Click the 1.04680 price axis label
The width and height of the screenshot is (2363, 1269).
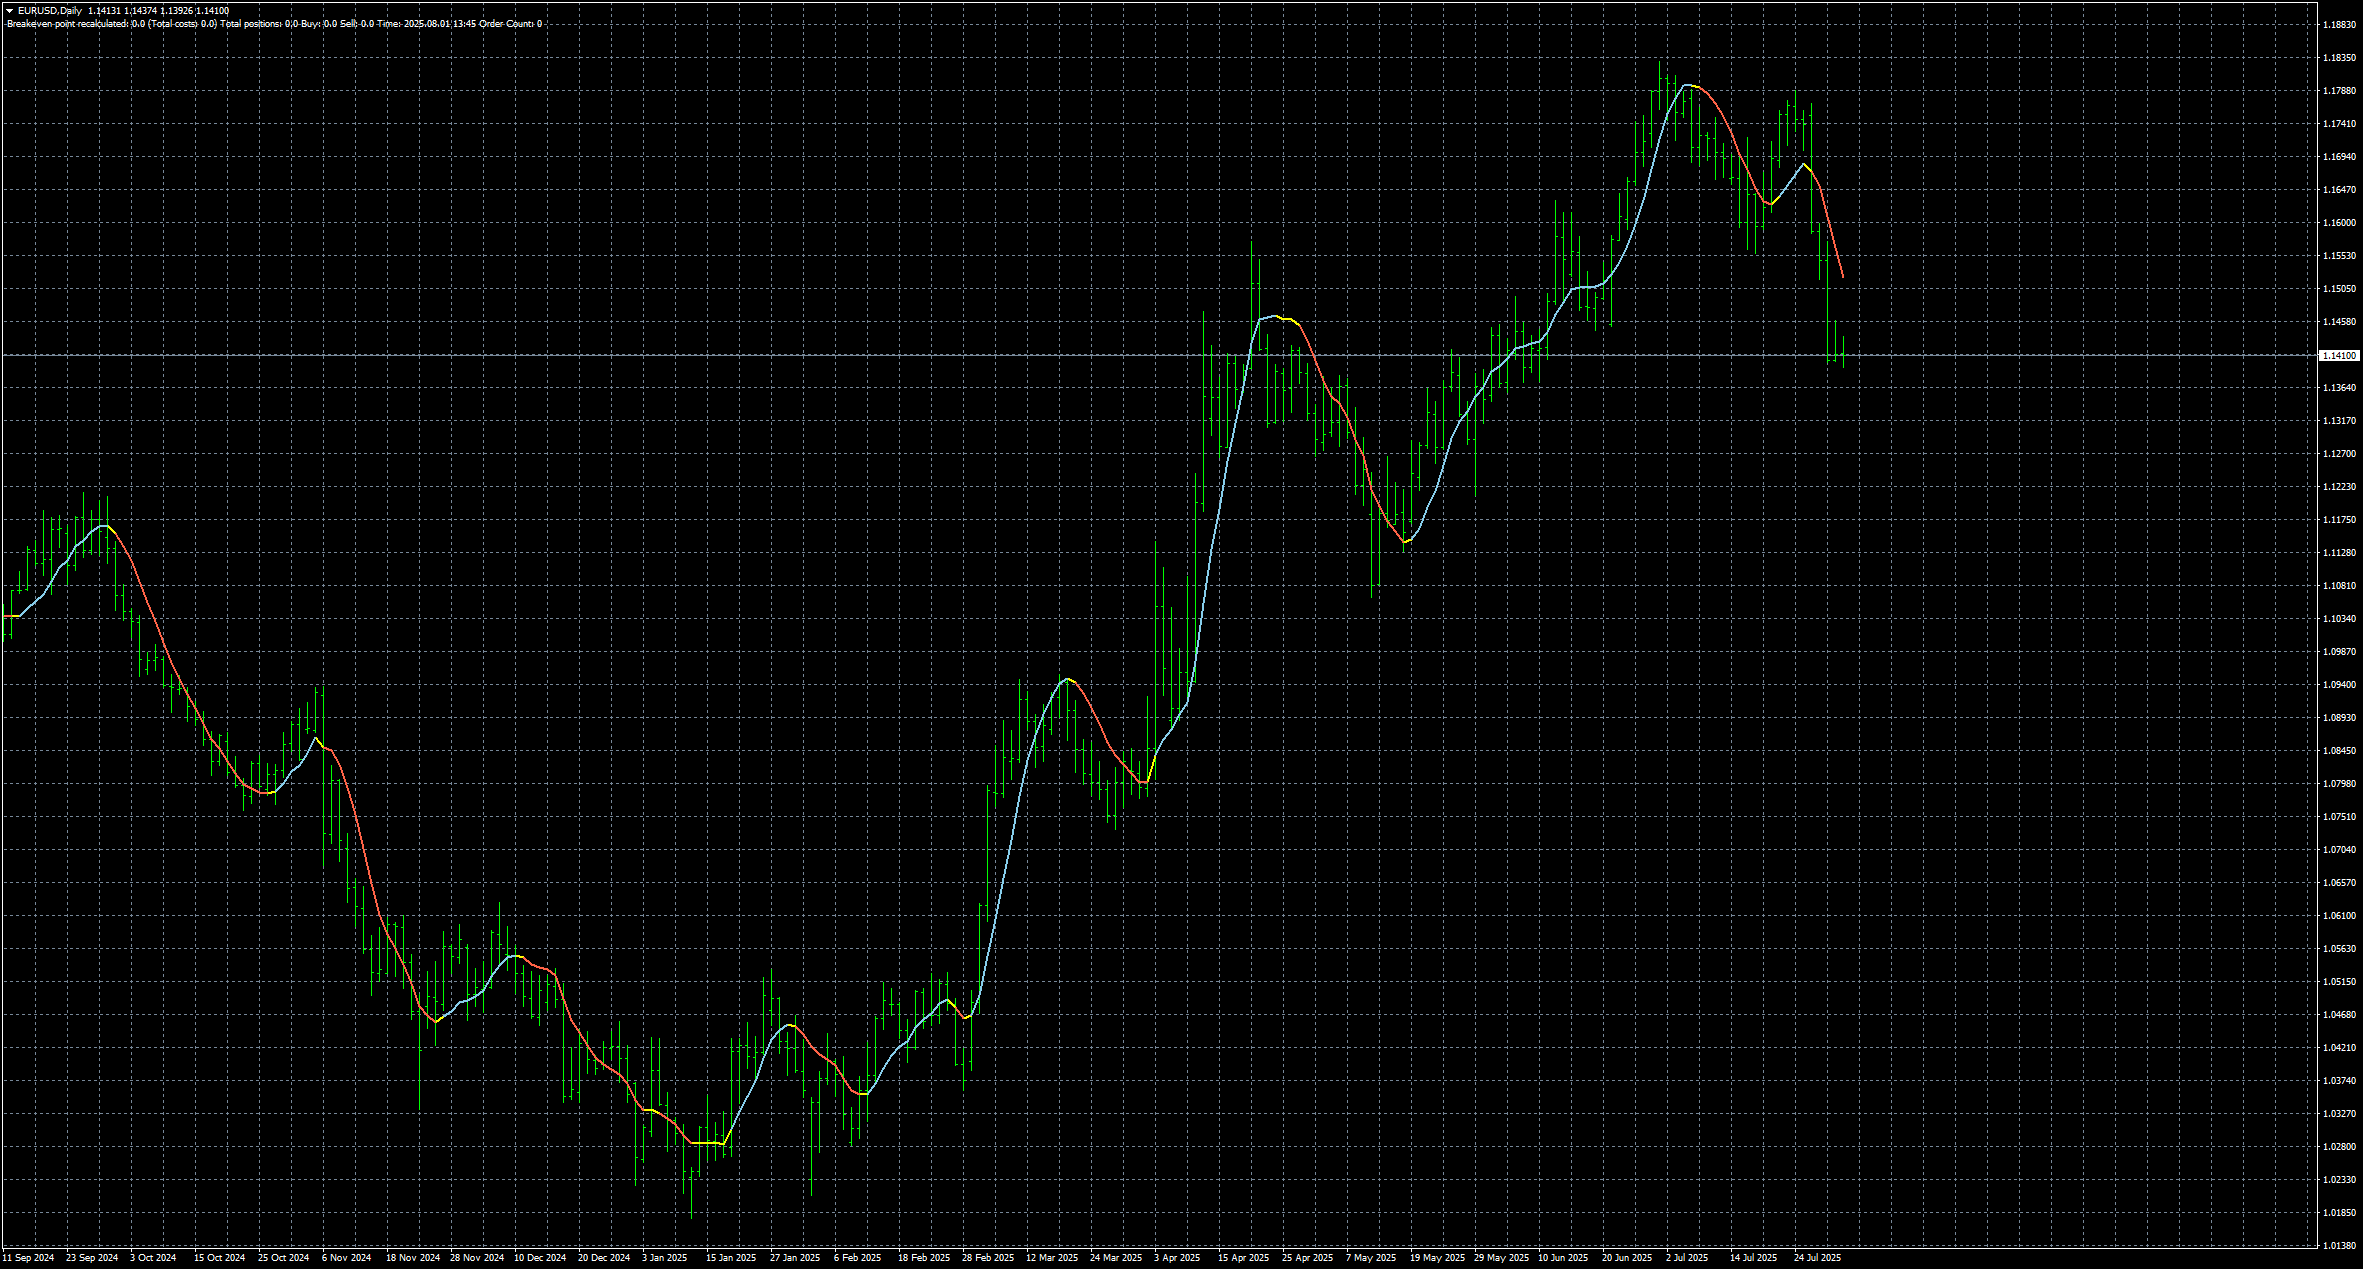pos(2339,1015)
